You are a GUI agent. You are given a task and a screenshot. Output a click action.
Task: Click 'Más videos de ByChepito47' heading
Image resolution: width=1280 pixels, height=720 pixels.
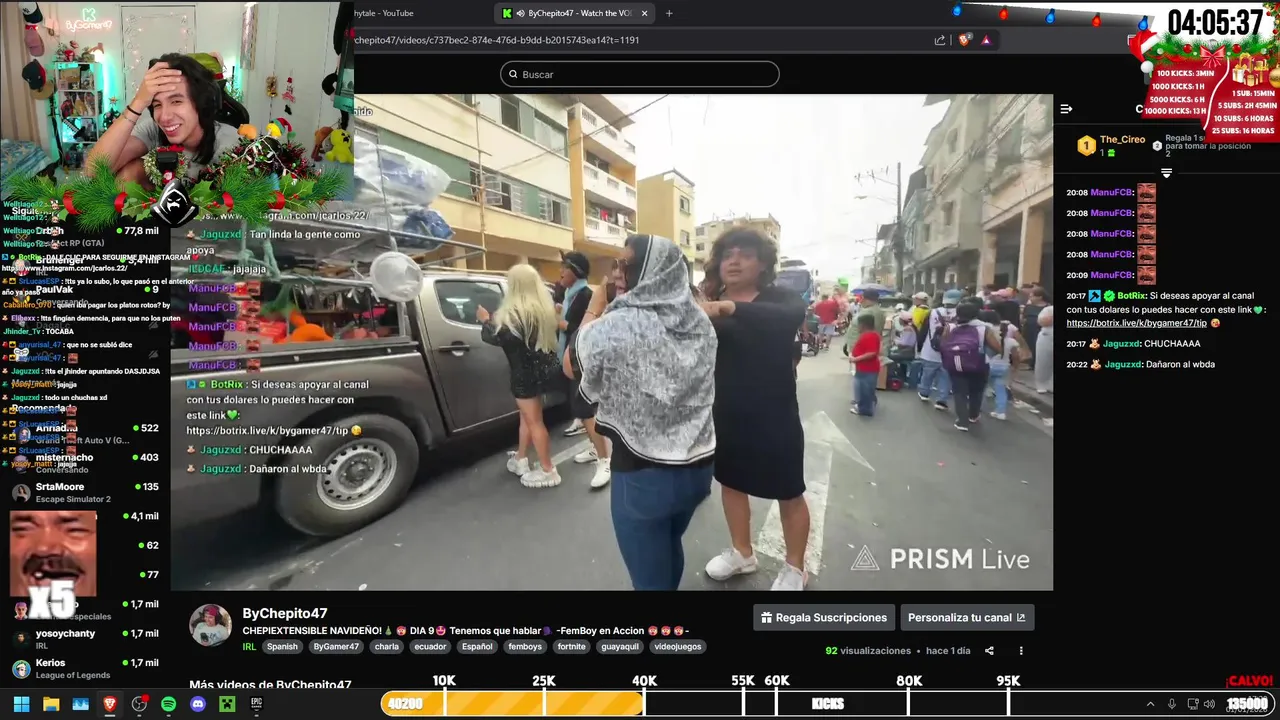click(x=270, y=685)
